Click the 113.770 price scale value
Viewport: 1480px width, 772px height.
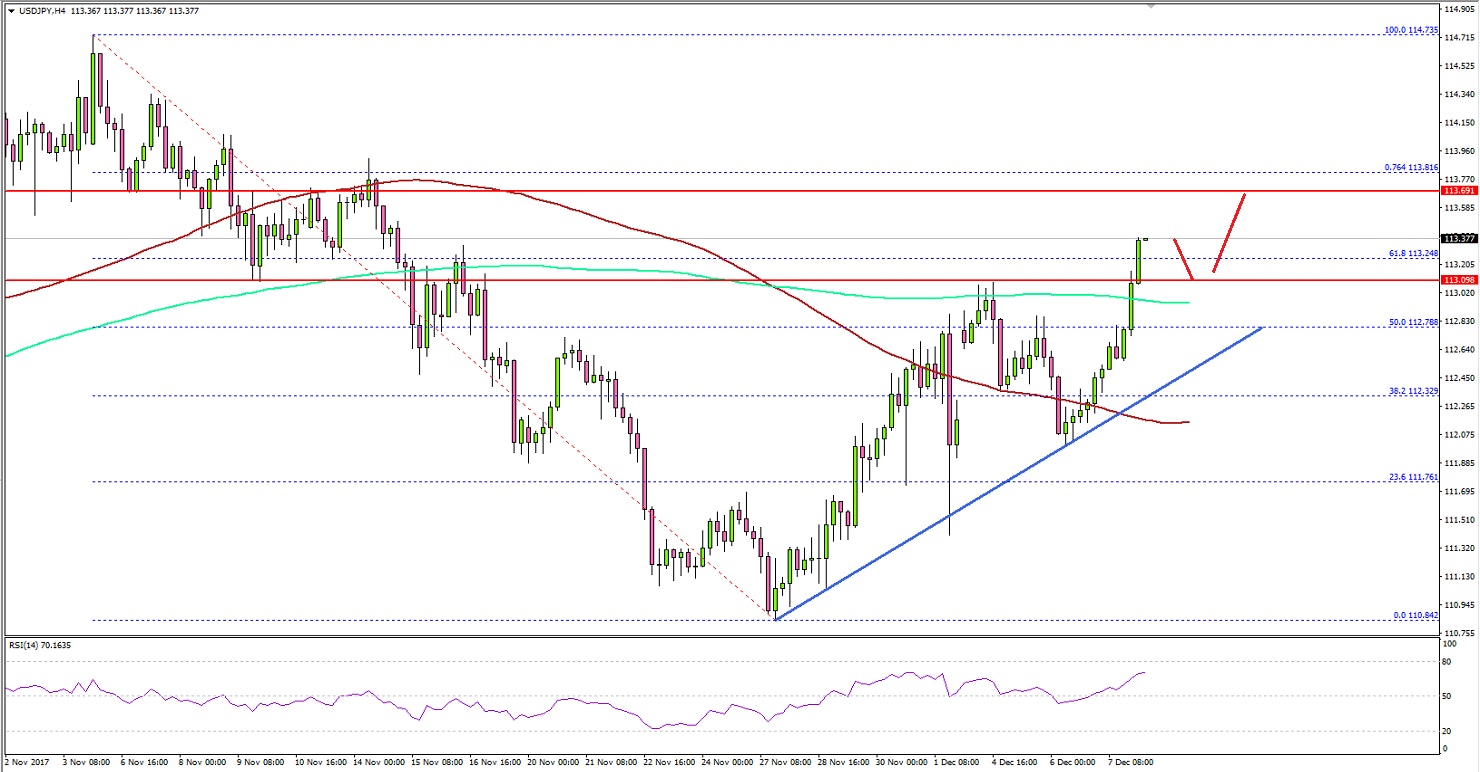tap(1460, 180)
